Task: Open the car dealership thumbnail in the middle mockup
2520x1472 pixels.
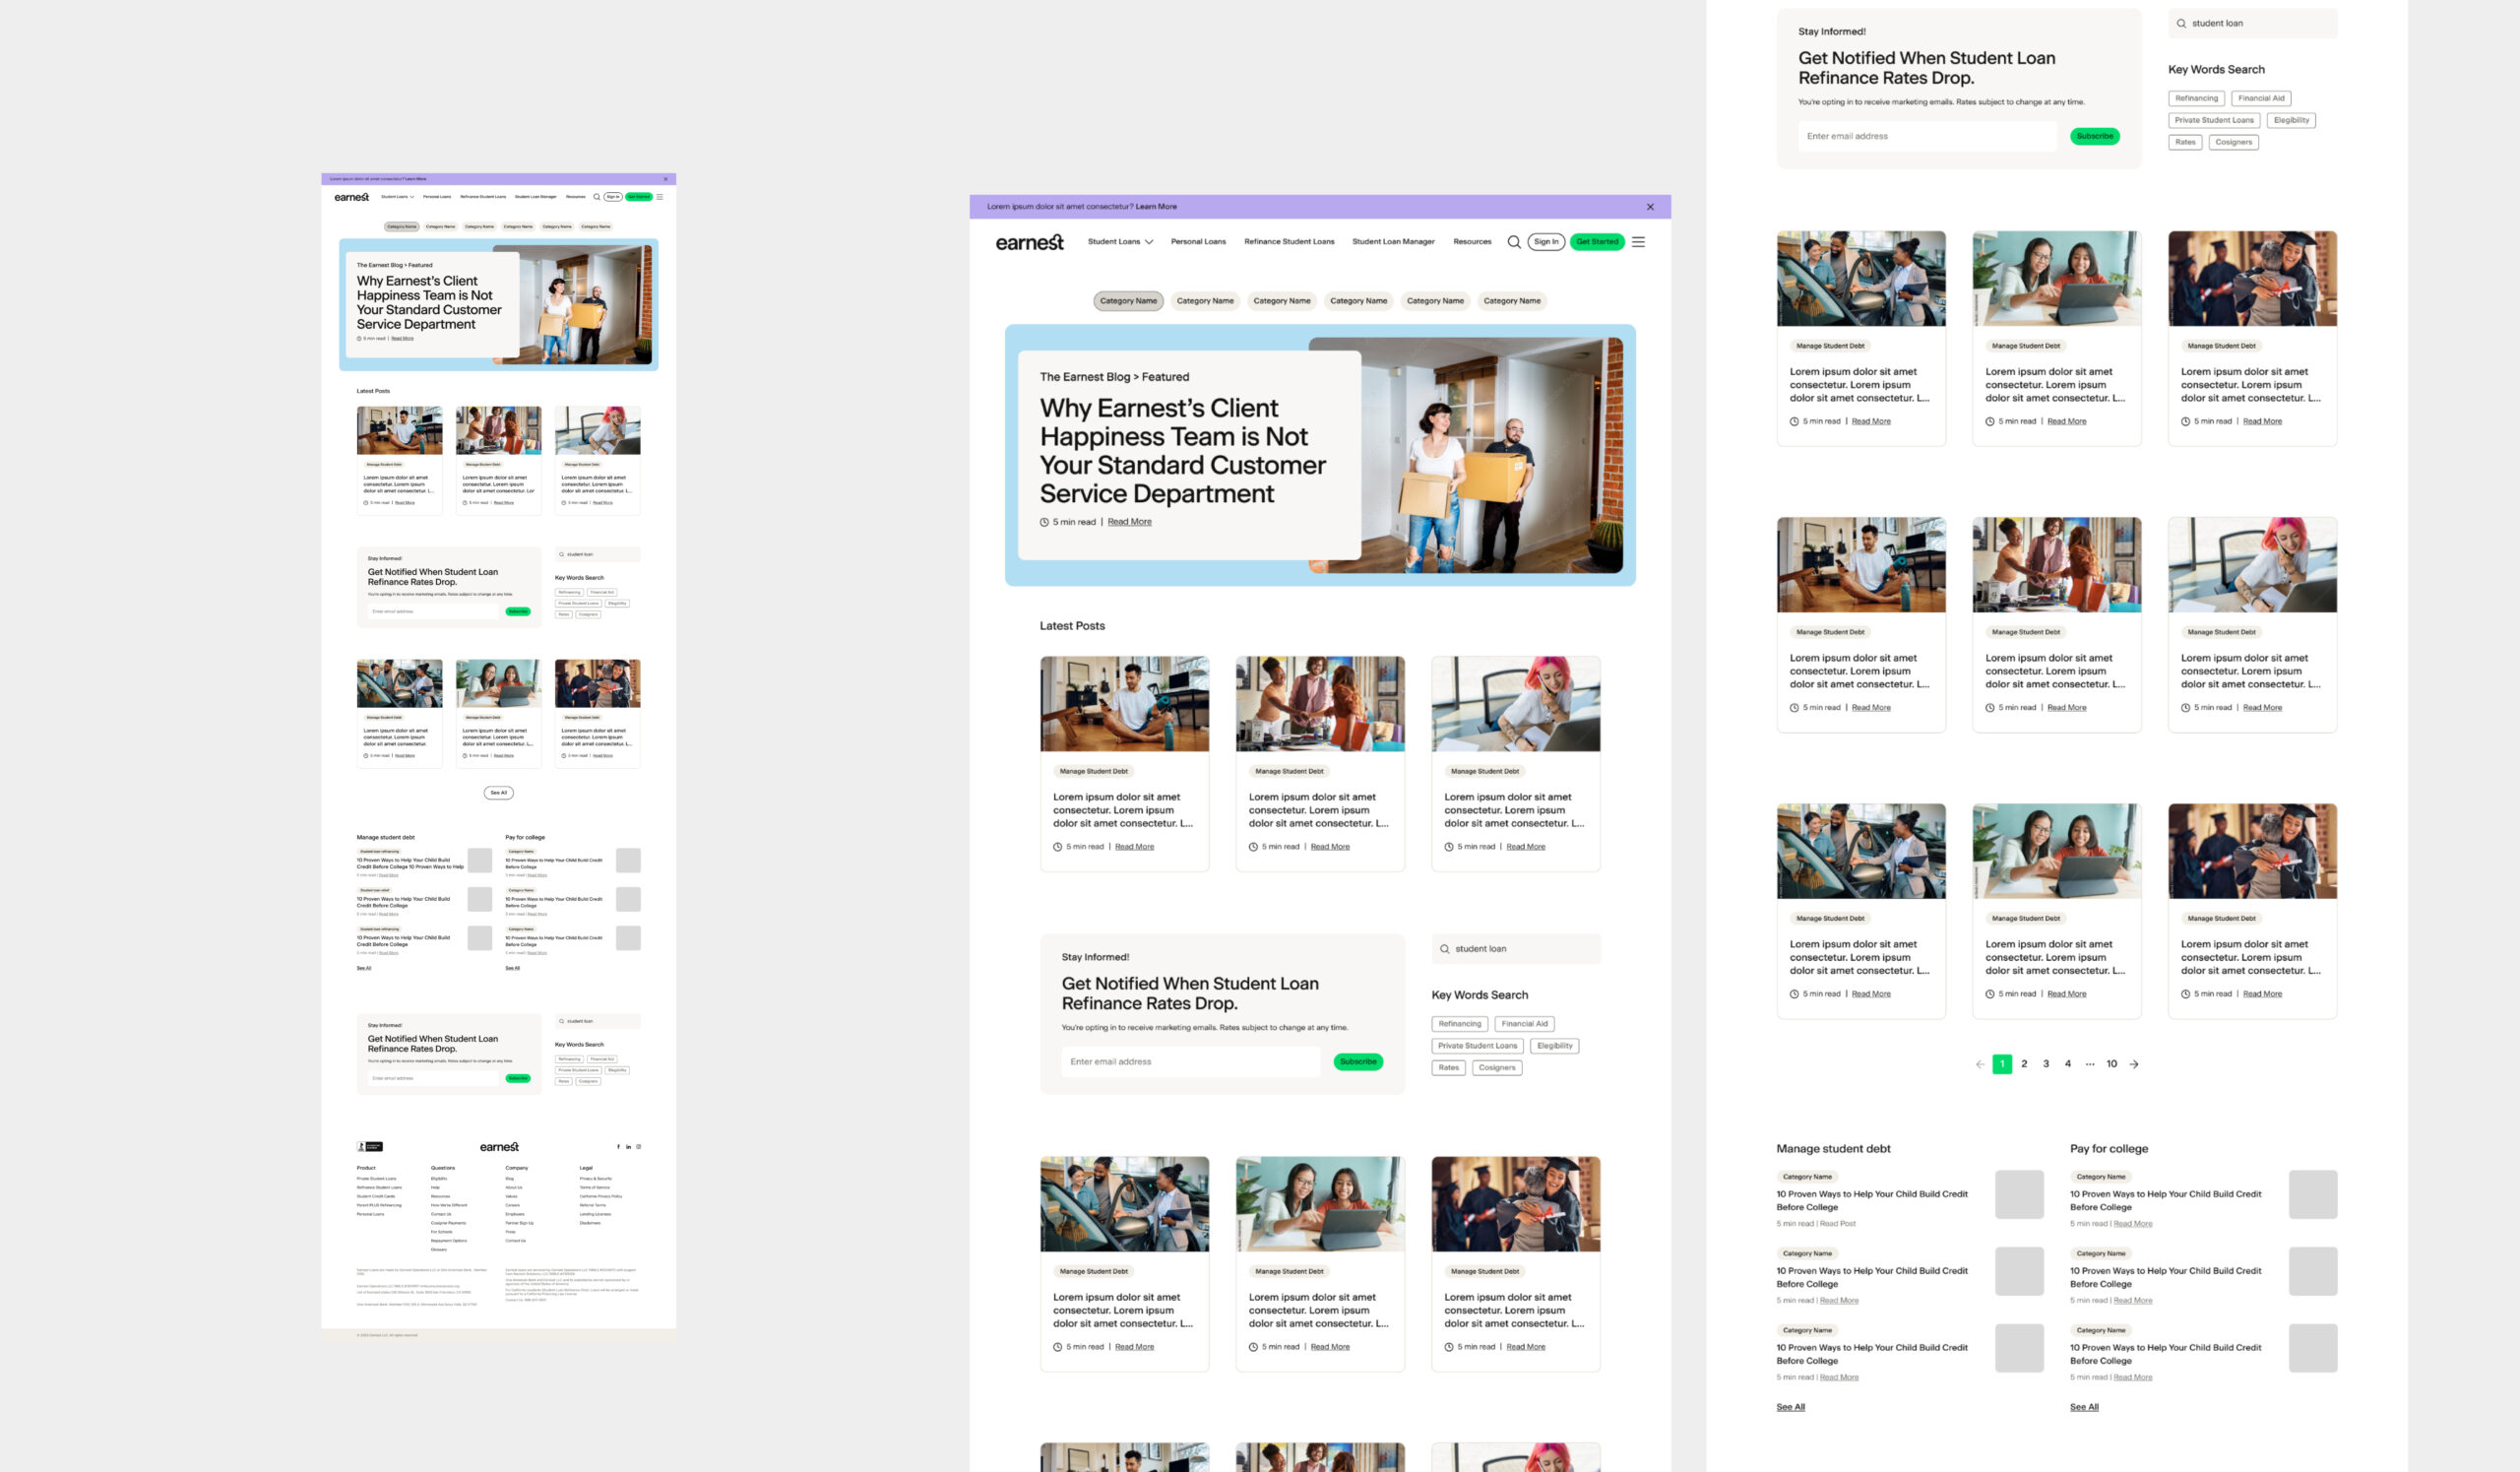Action: [x=1124, y=1204]
